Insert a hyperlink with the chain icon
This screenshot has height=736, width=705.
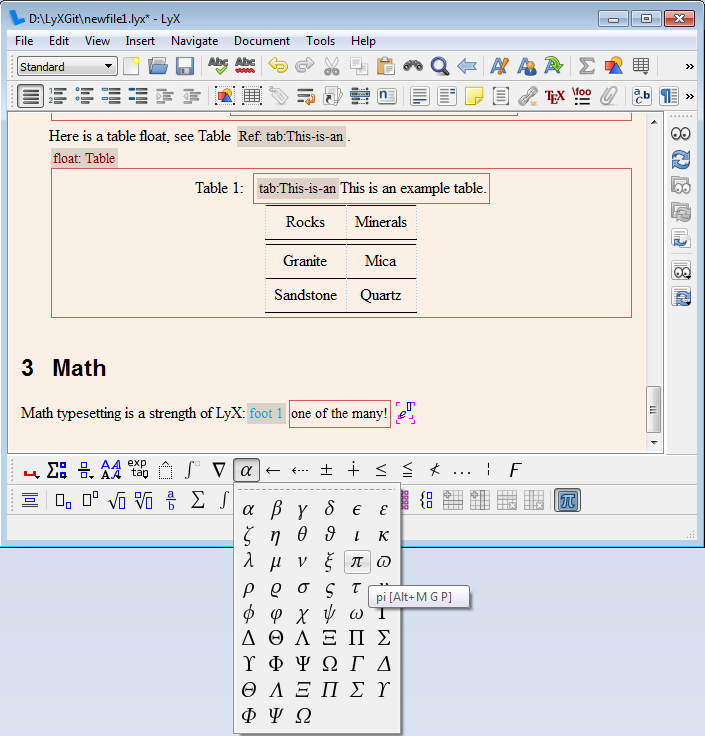click(528, 96)
